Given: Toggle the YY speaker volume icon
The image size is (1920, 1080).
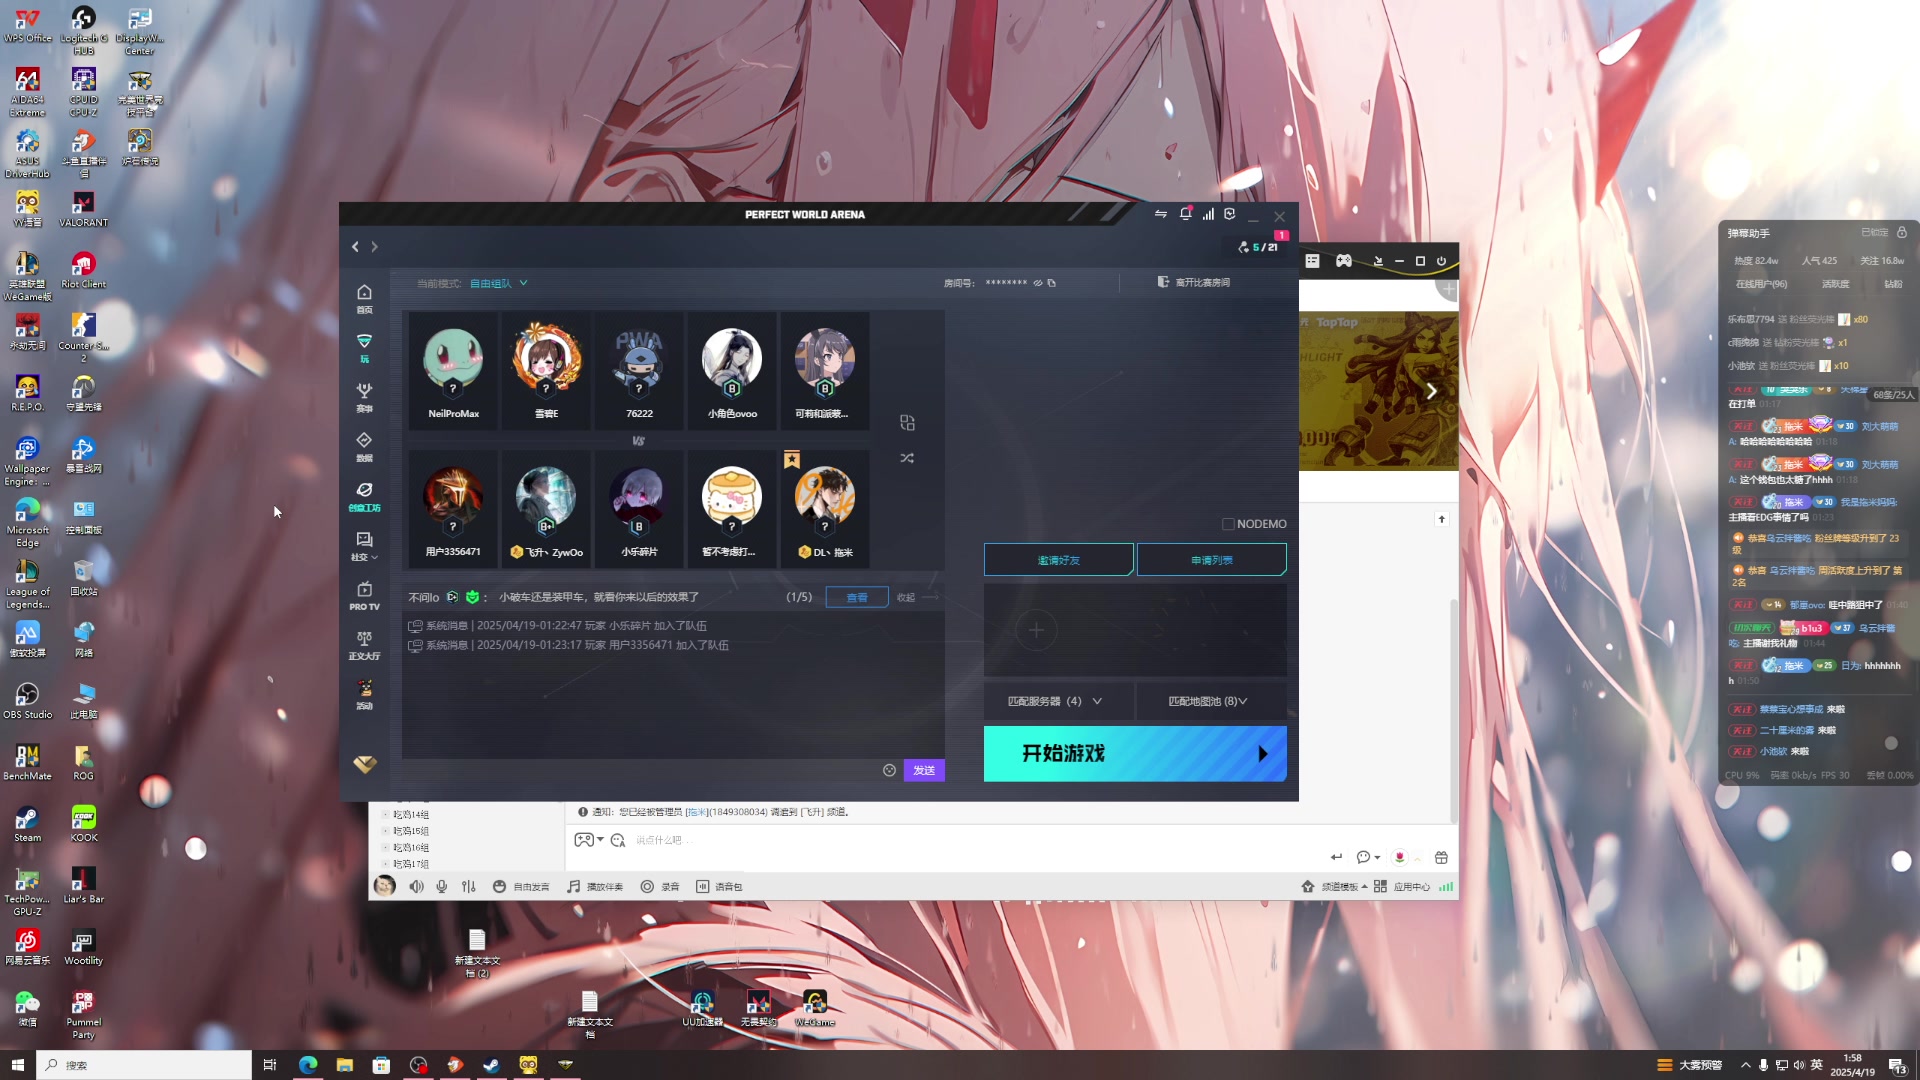Looking at the screenshot, I should tap(416, 886).
